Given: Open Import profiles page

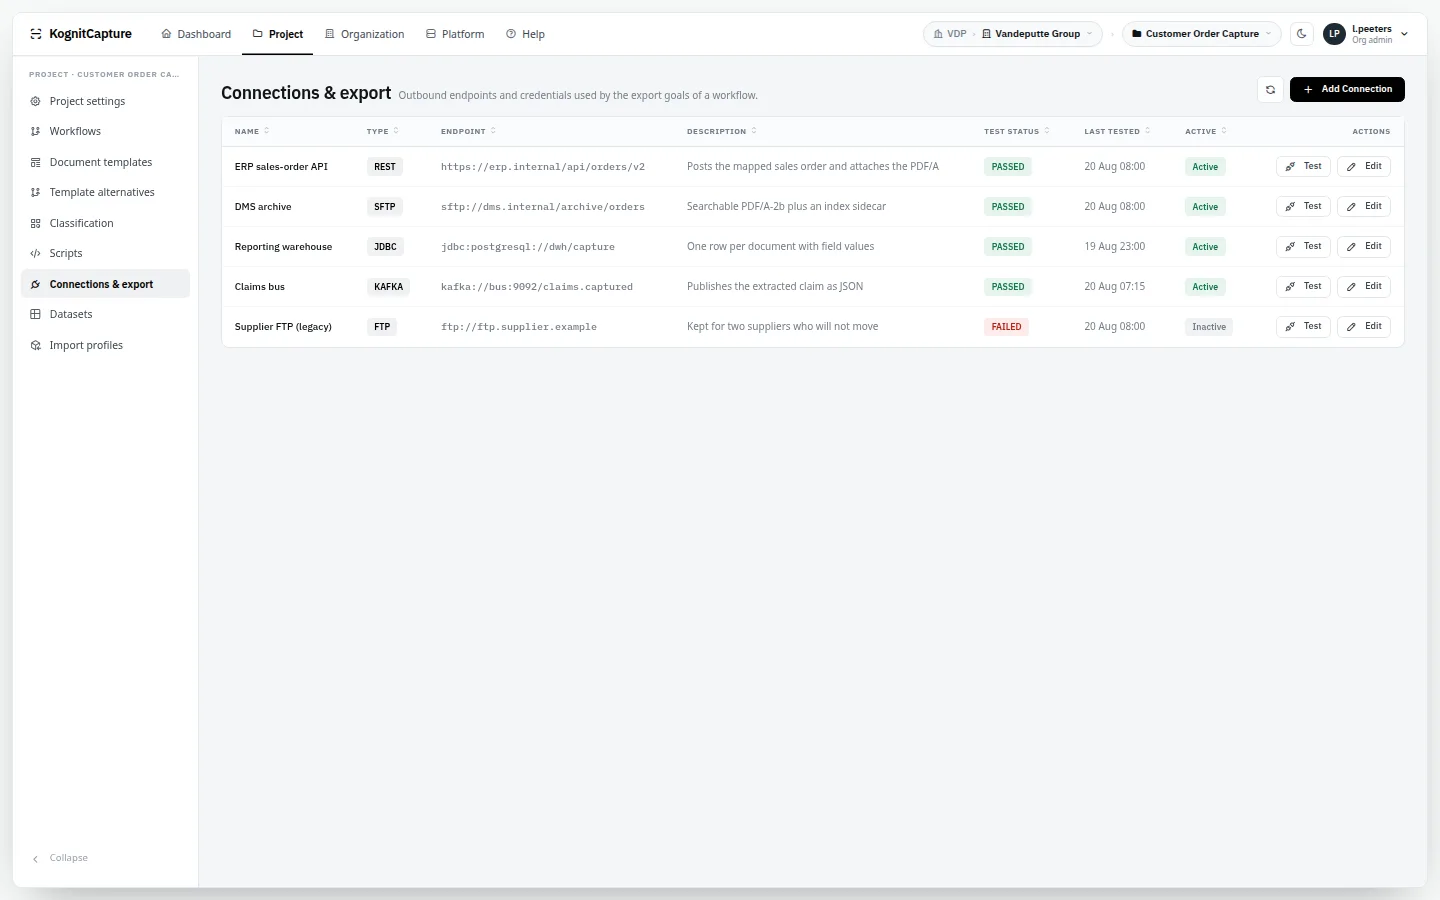Looking at the screenshot, I should pyautogui.click(x=105, y=345).
